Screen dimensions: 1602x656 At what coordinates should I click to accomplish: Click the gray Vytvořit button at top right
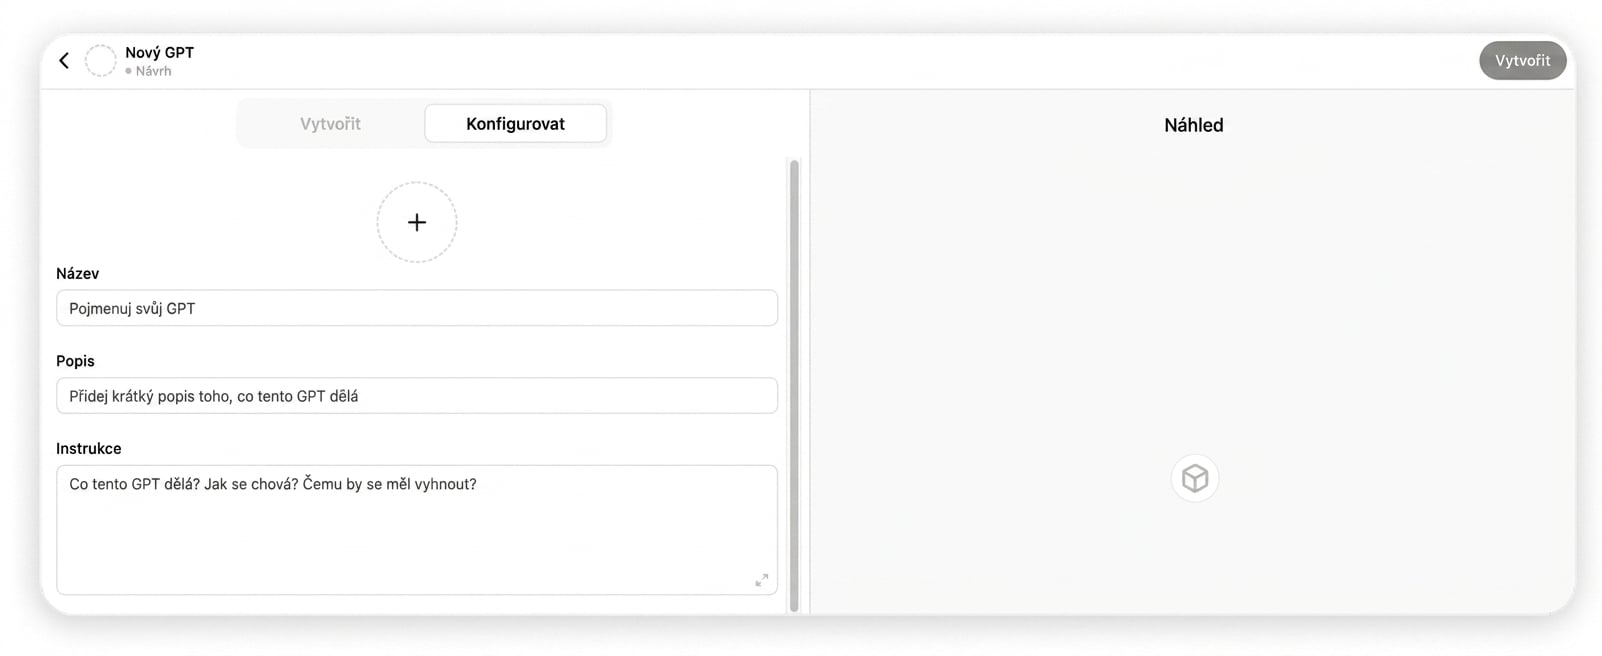pos(1522,61)
